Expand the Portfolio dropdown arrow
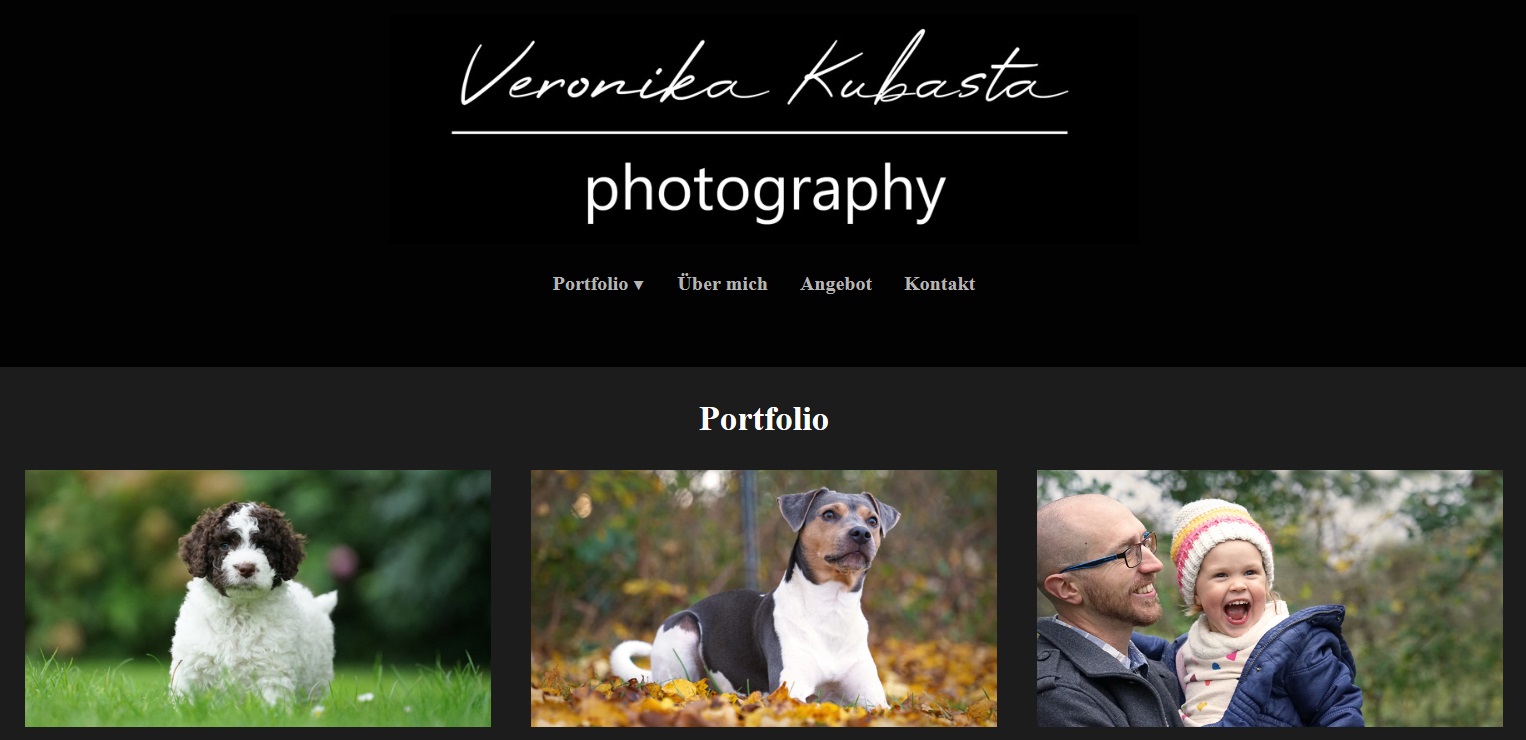Screen dimensions: 1526x740 (638, 285)
